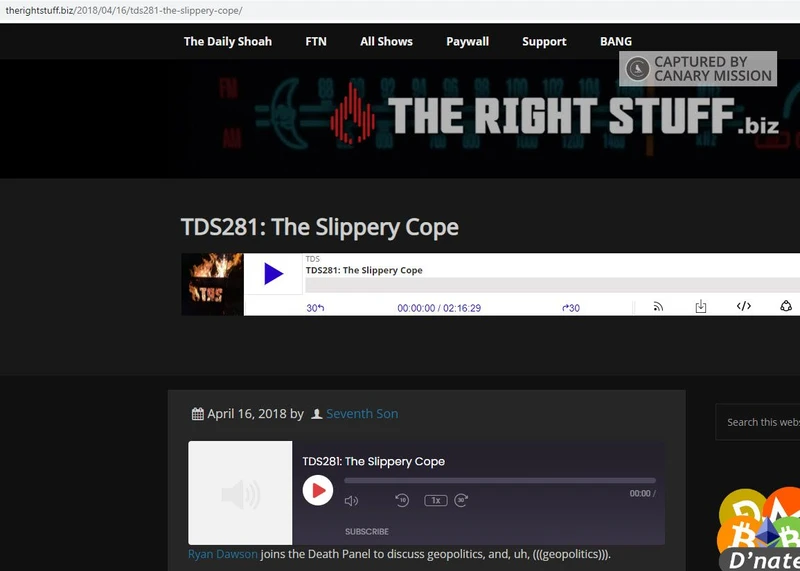This screenshot has height=571, width=800.
Task: Go to the Paywall page
Action: click(467, 41)
